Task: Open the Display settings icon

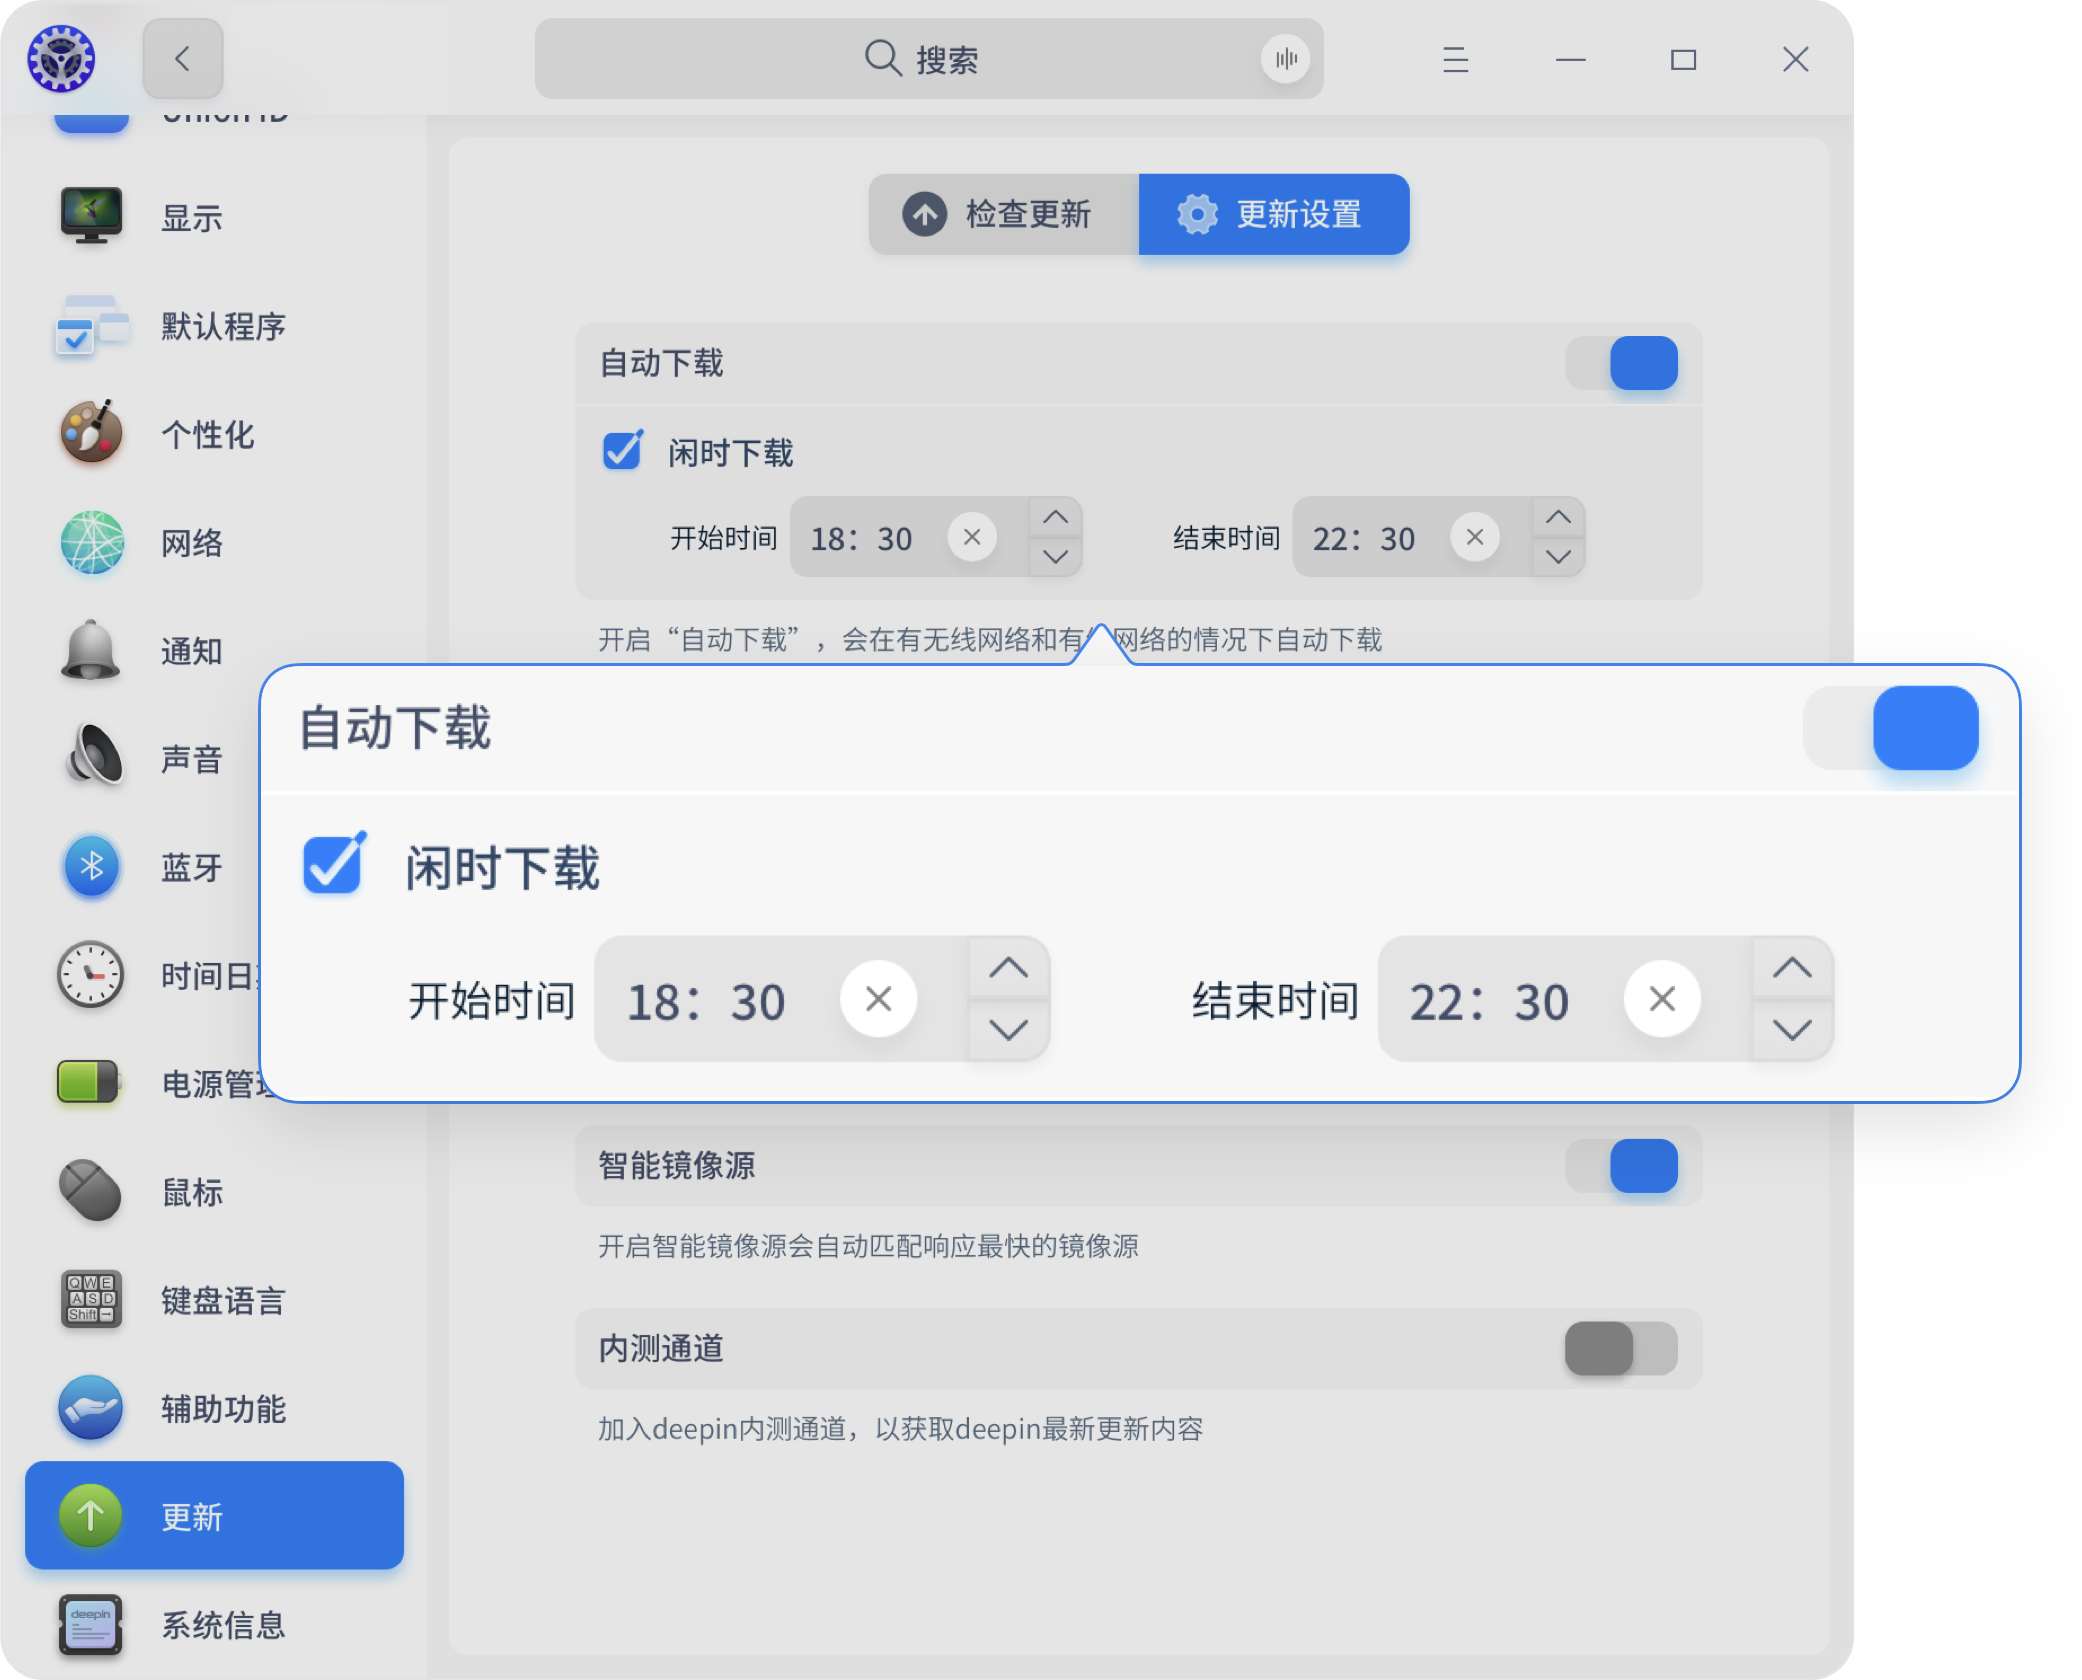Action: click(91, 216)
